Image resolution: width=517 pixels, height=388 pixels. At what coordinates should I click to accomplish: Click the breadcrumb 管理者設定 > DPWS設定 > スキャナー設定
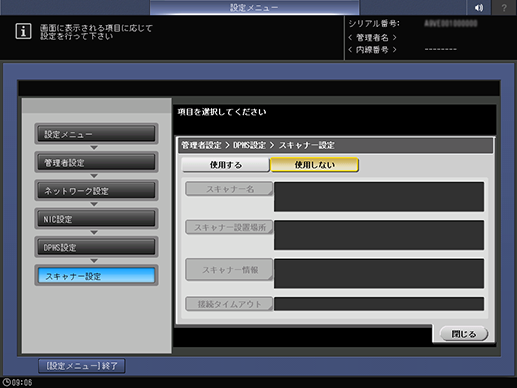click(258, 145)
